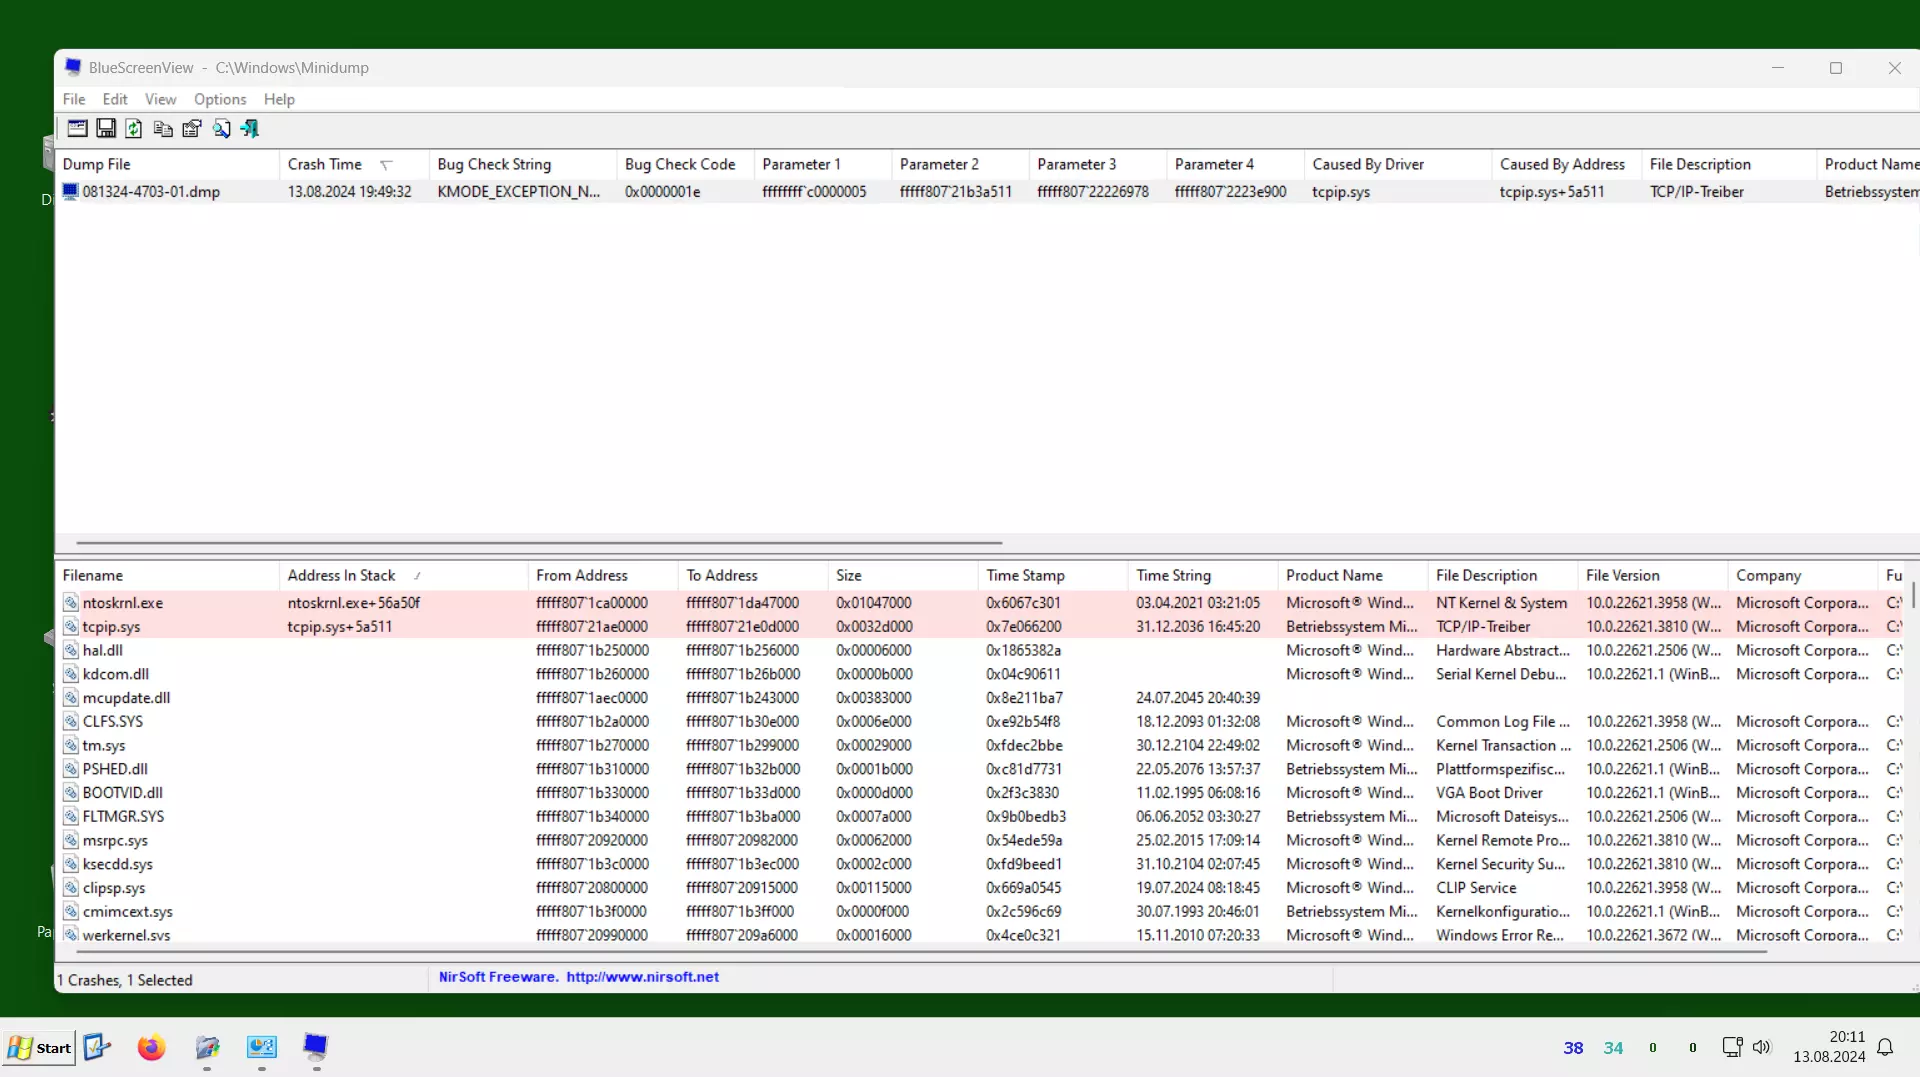This screenshot has width=1920, height=1077.
Task: Select the ksecdd.sys row
Action: (x=980, y=864)
